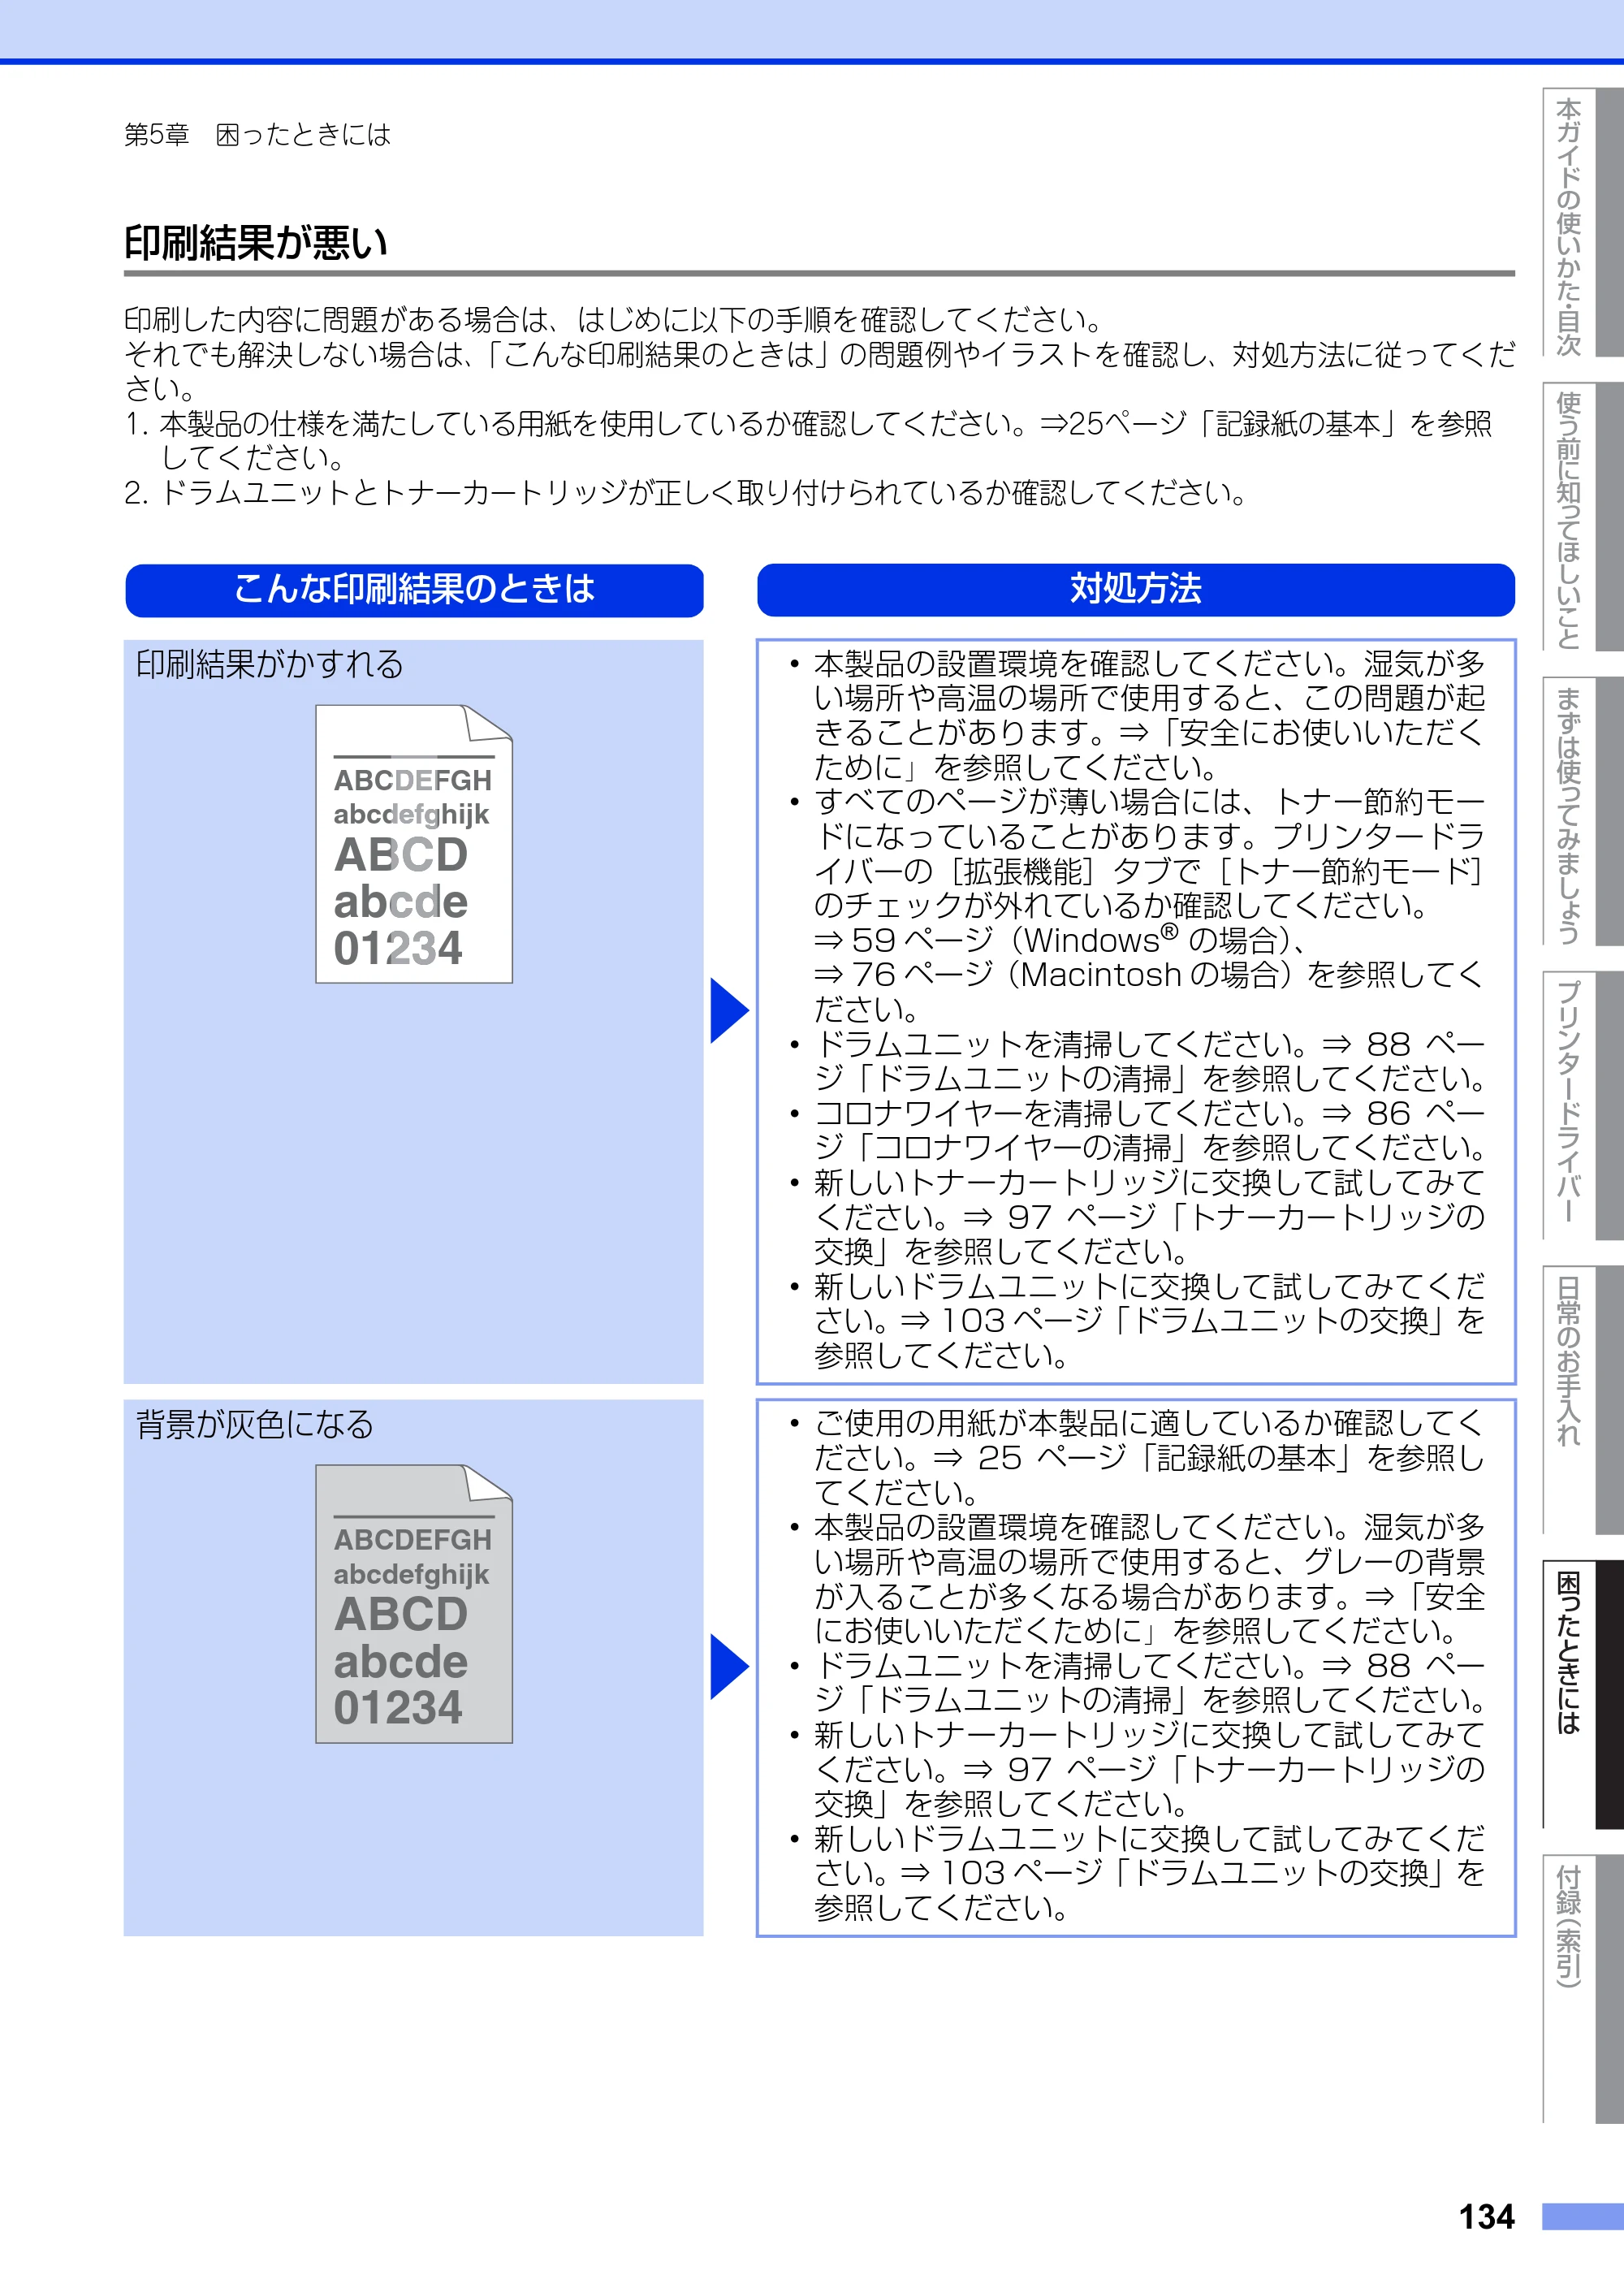Click step 2 about ドラムユニットとトナーカートリッジ

686,493
